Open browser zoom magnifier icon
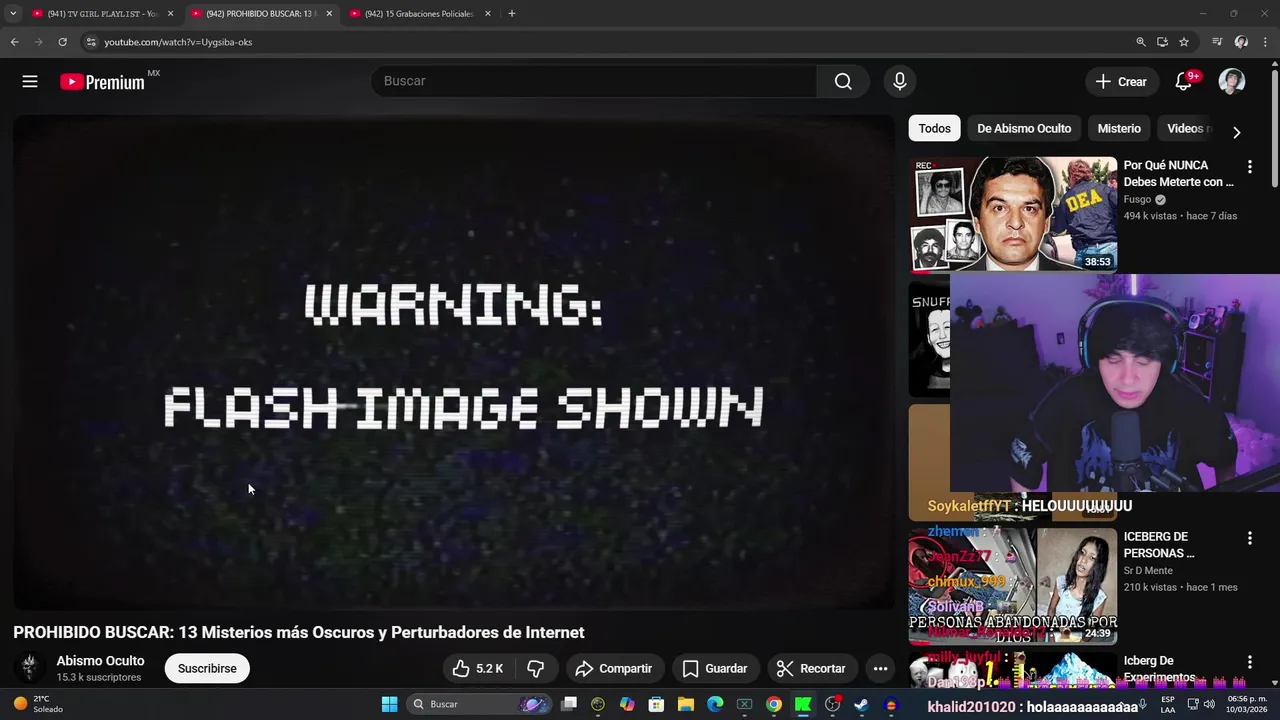The width and height of the screenshot is (1280, 720). (1141, 42)
